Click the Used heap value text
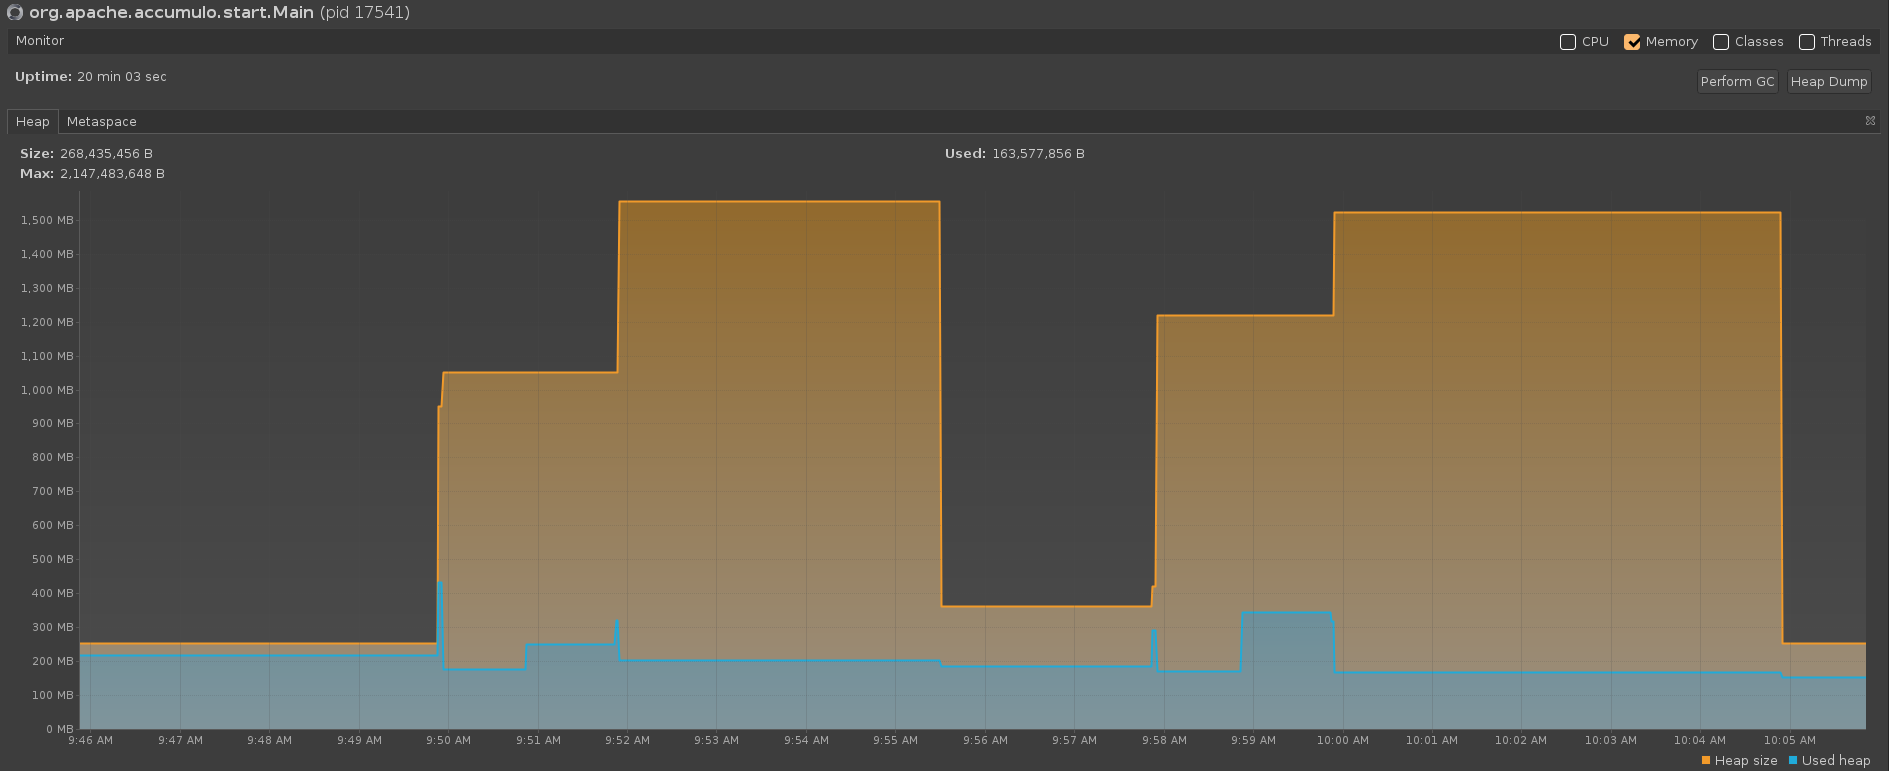The image size is (1889, 771). click(1038, 154)
